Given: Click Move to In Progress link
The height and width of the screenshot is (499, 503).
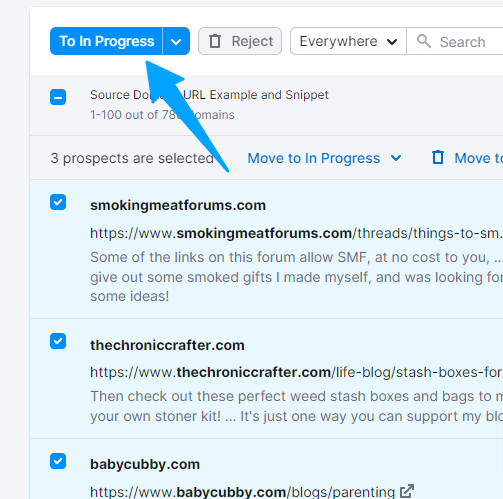Looking at the screenshot, I should point(313,158).
